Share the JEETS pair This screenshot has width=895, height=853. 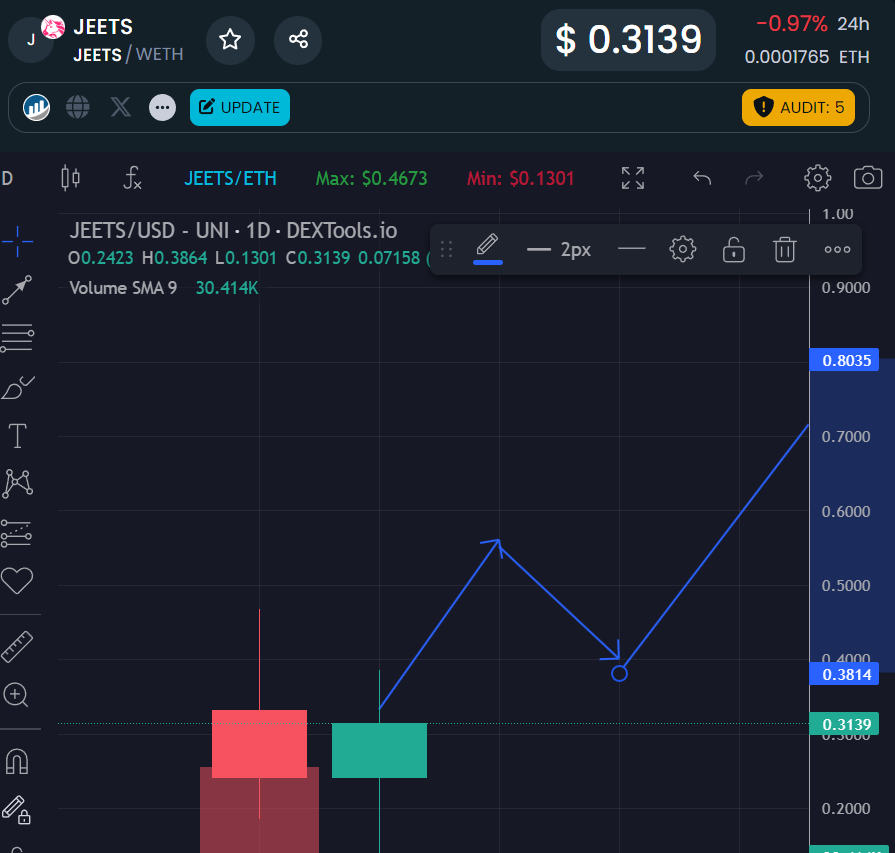[298, 40]
